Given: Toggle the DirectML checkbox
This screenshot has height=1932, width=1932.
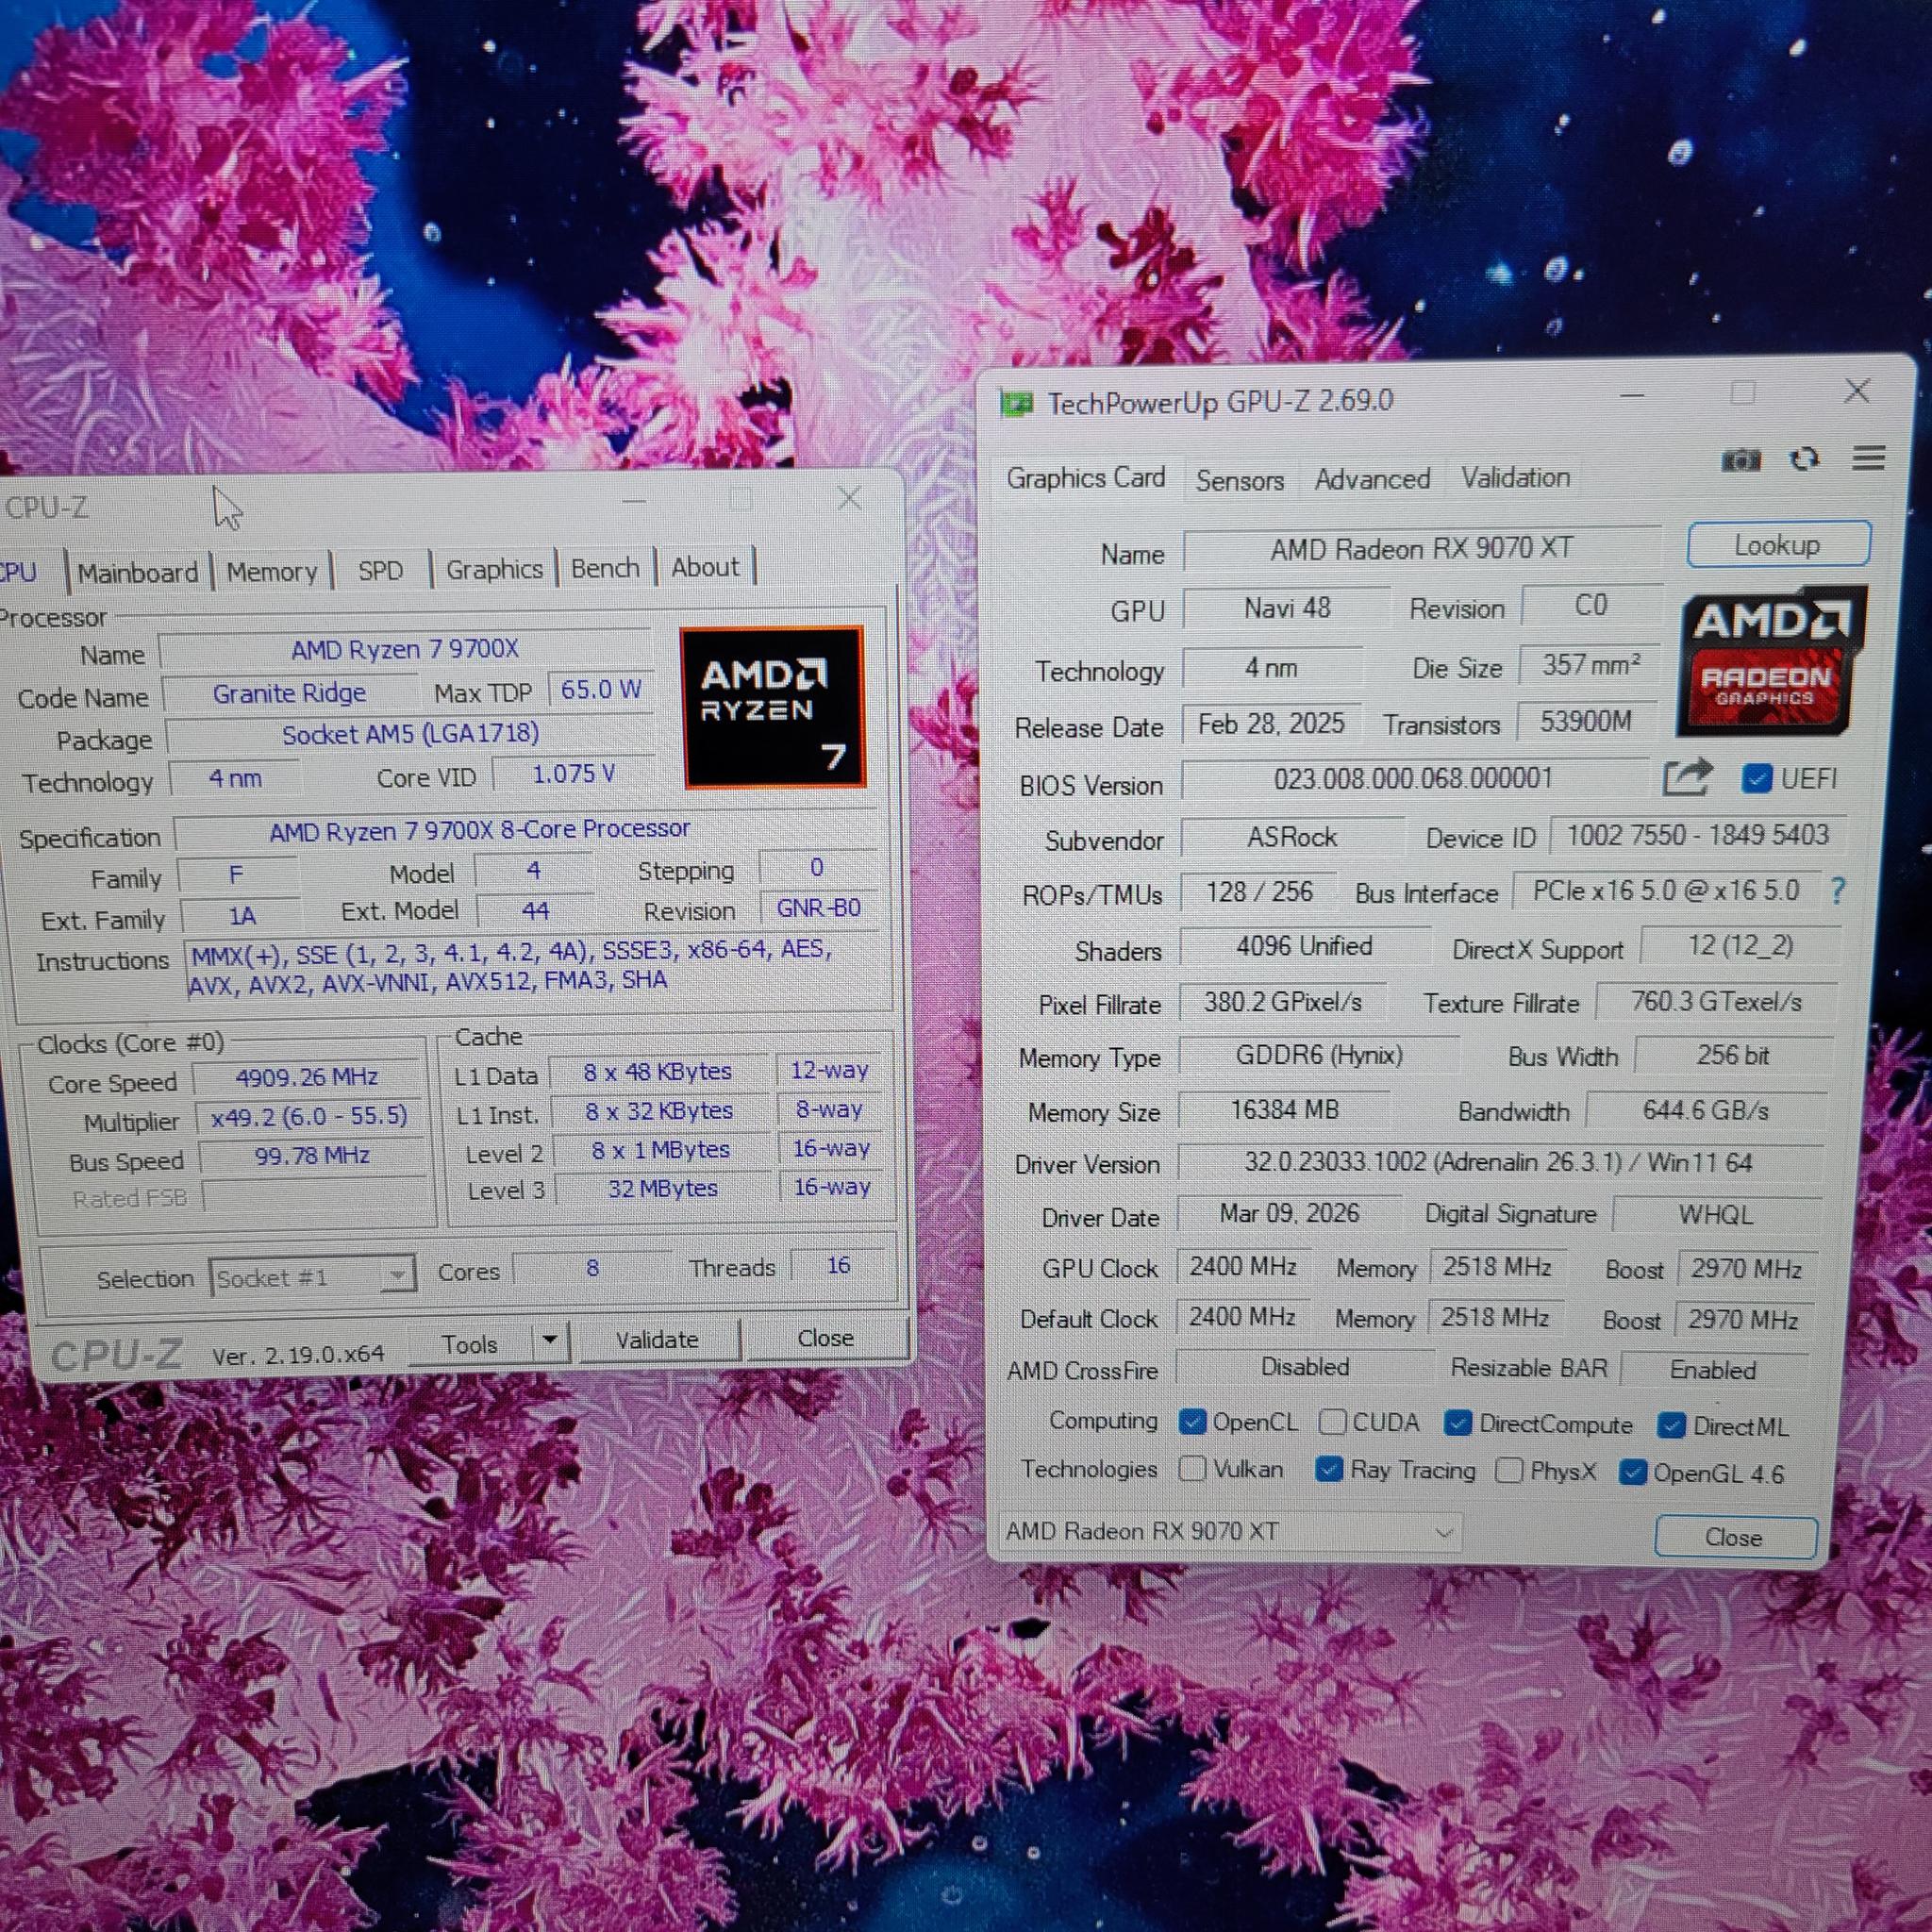Looking at the screenshot, I should [x=1671, y=1426].
